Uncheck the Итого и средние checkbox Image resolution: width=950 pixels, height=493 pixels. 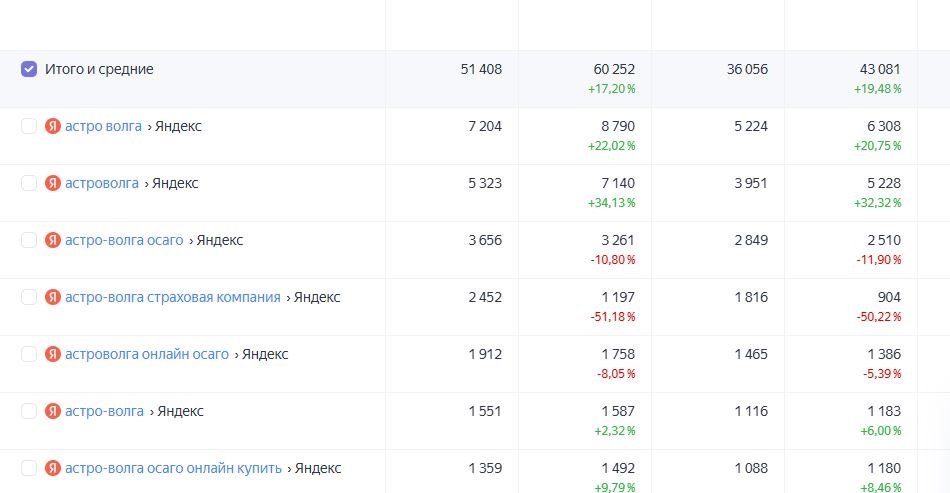click(28, 69)
